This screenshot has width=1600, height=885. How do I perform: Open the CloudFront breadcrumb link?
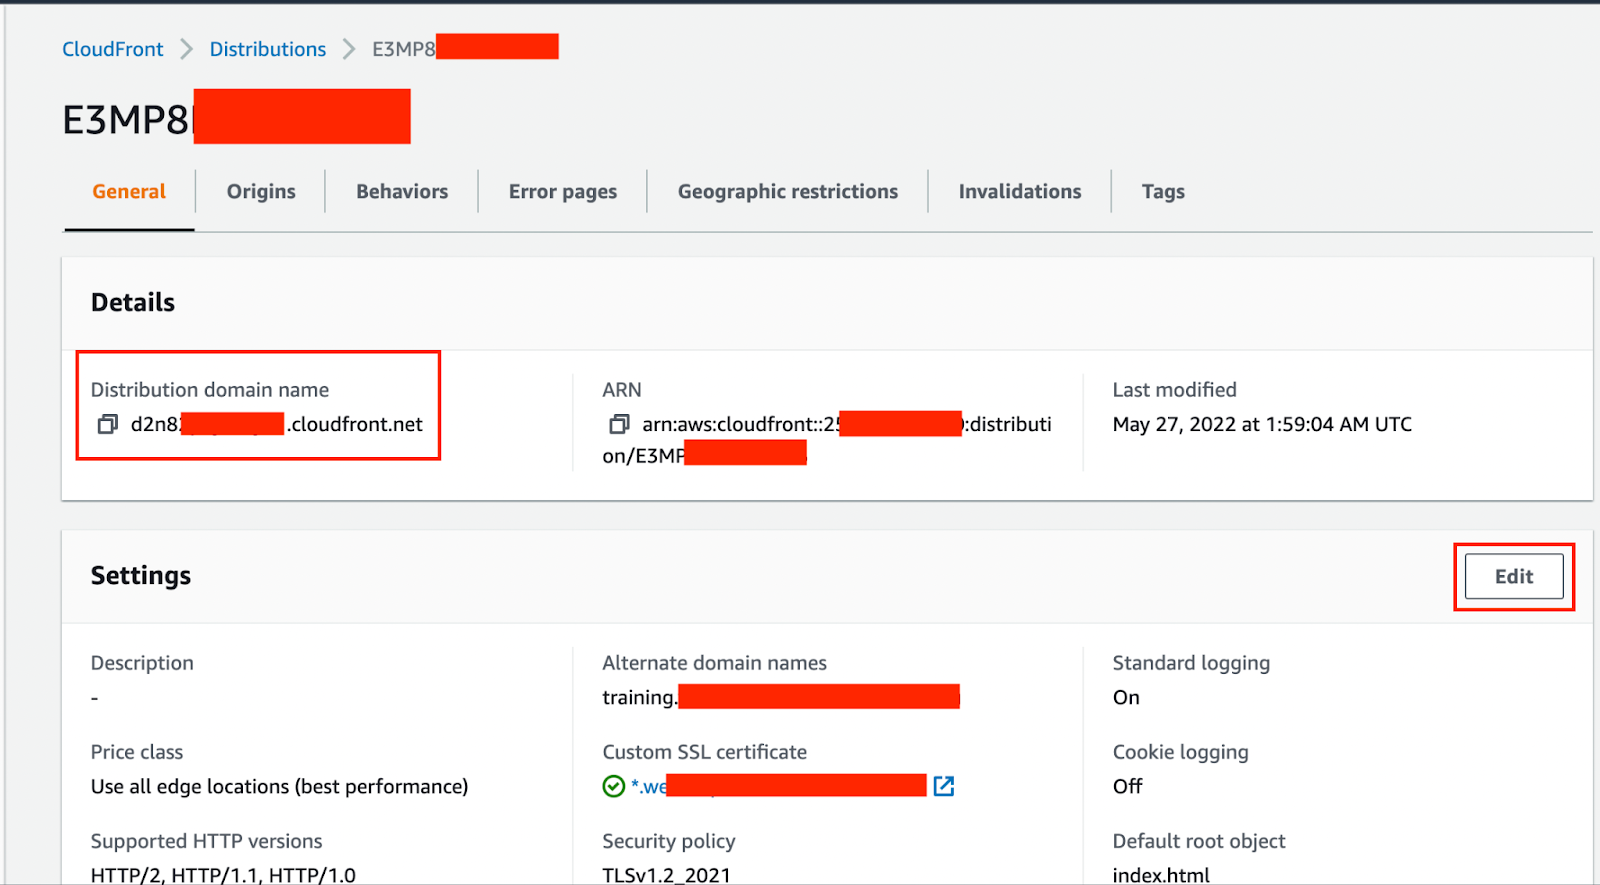[x=113, y=49]
